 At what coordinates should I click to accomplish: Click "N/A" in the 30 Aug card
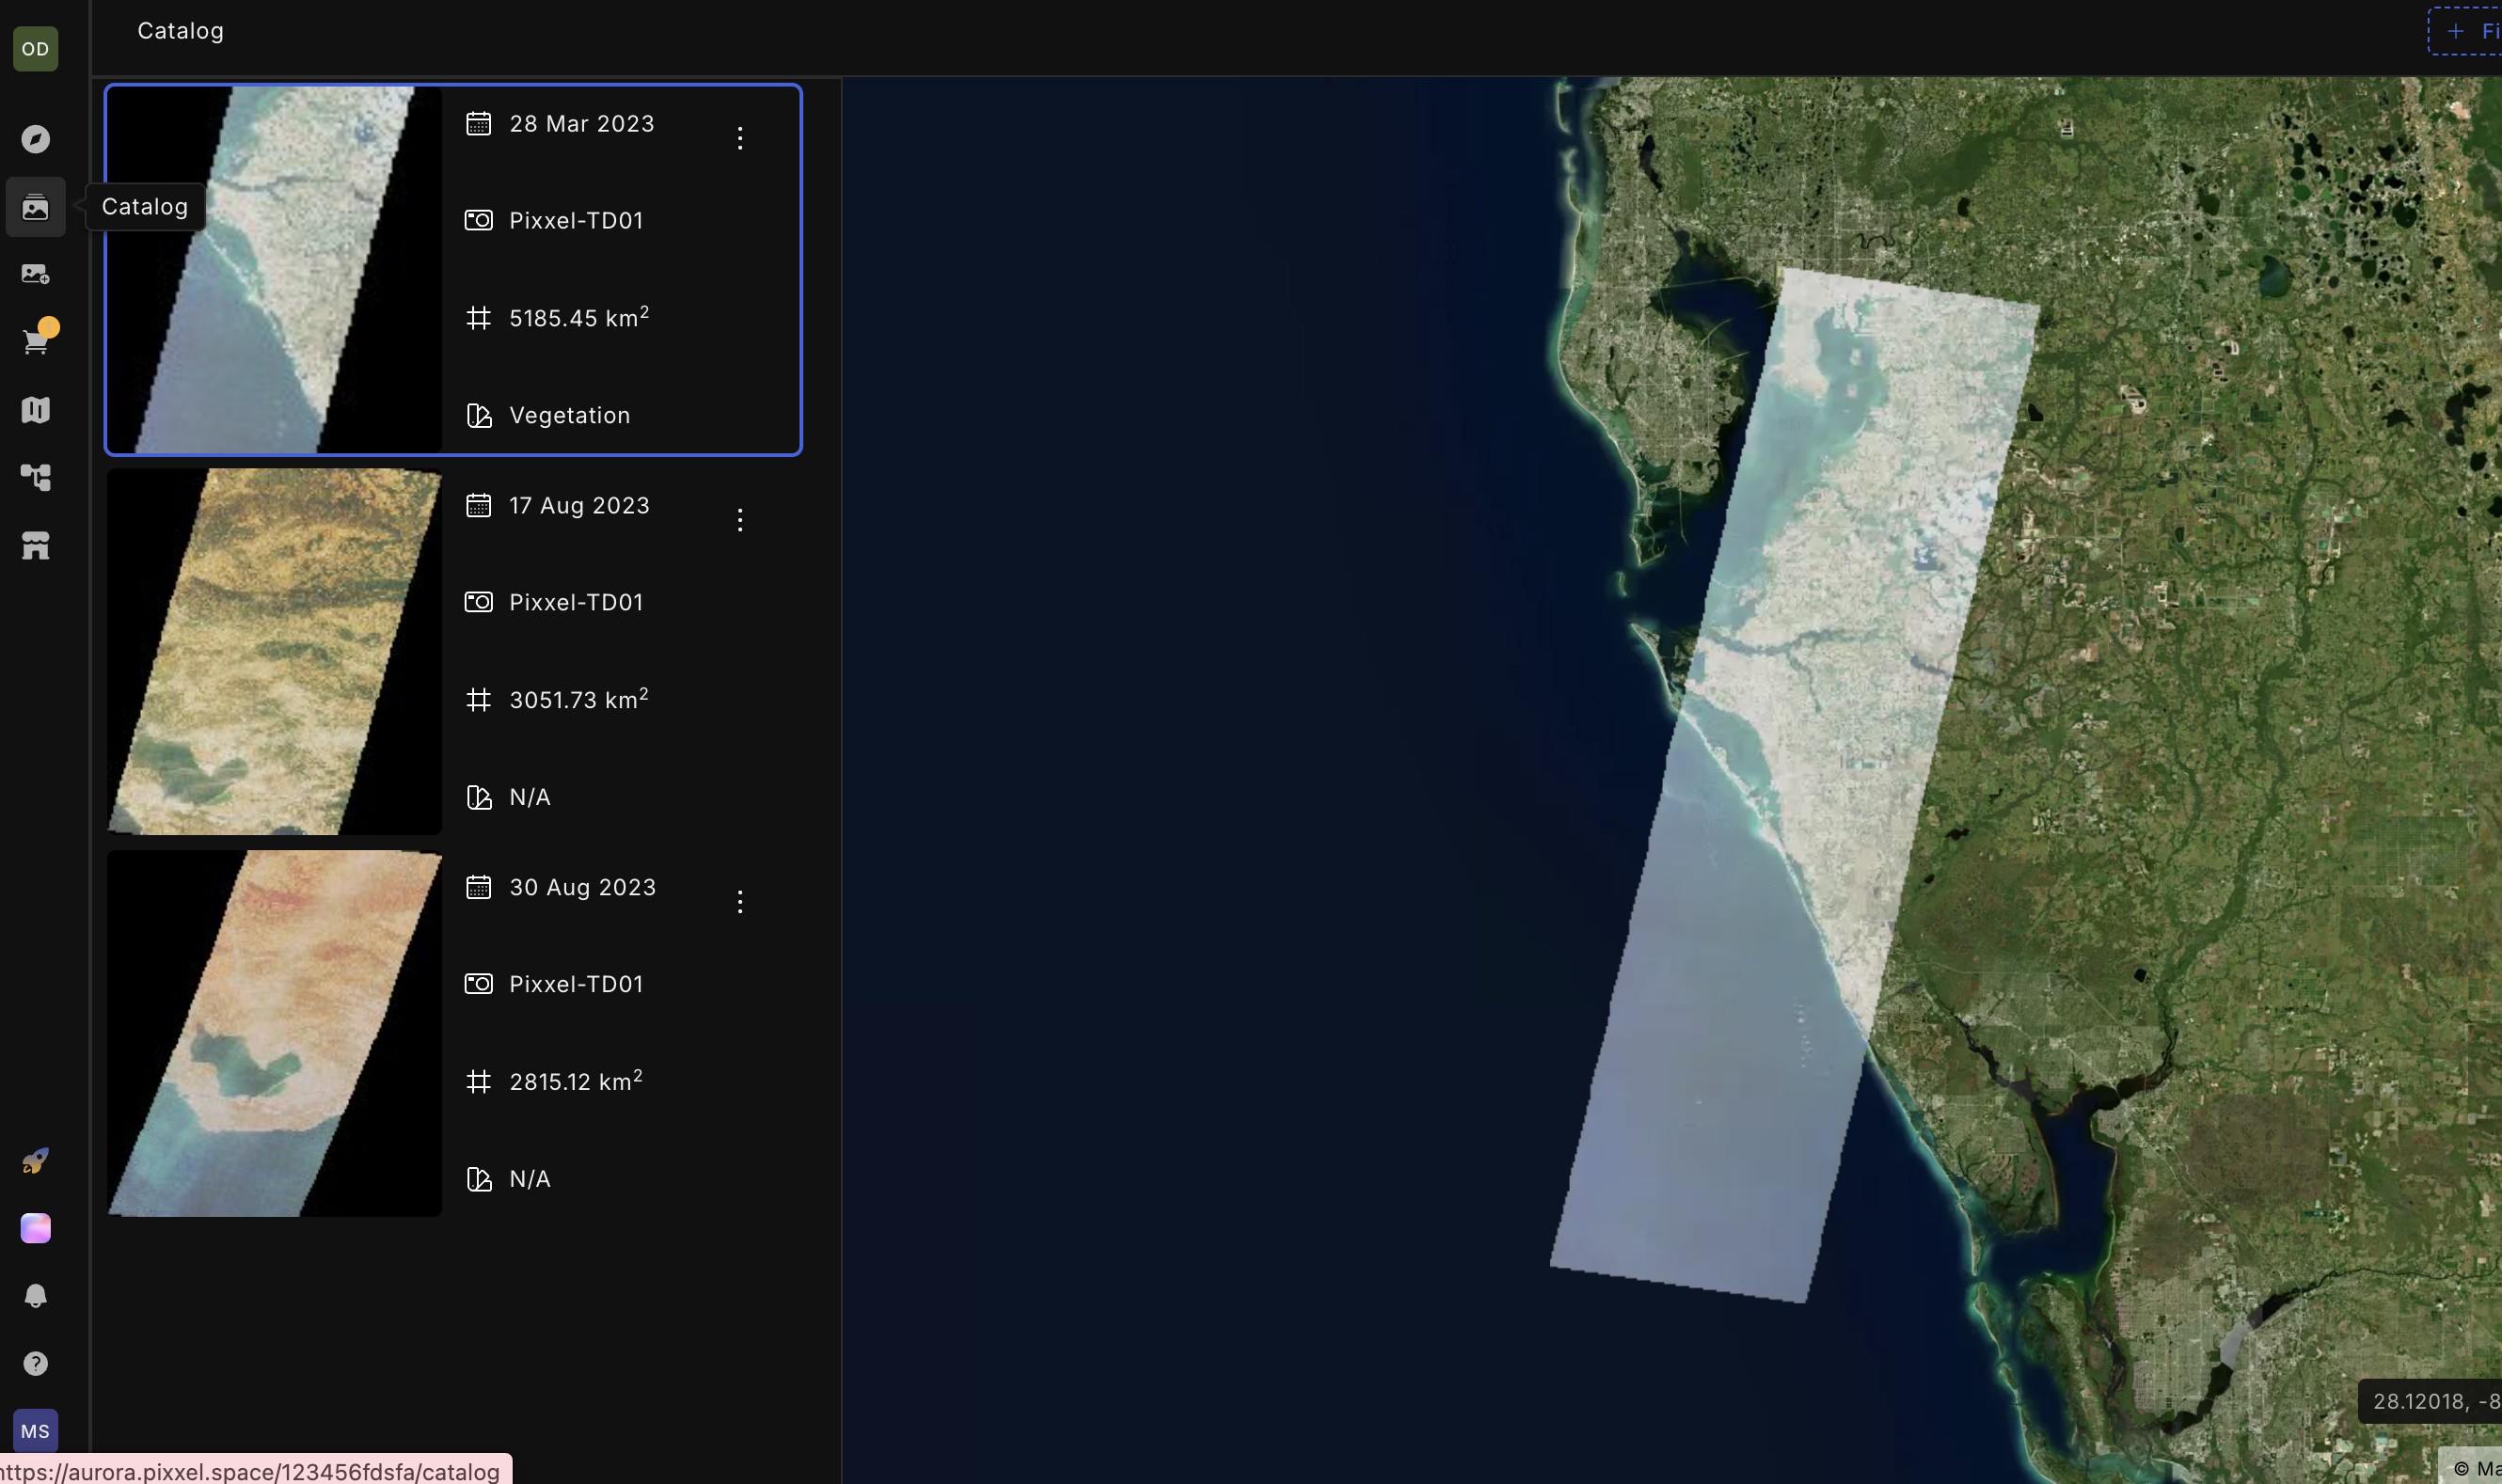point(530,1180)
